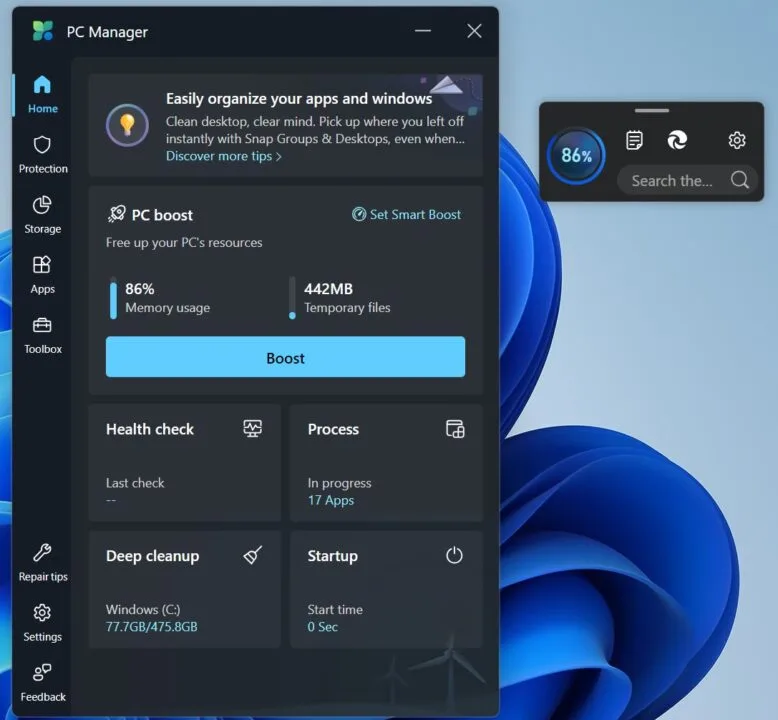Open the Health check card
The image size is (778, 720).
tap(184, 462)
